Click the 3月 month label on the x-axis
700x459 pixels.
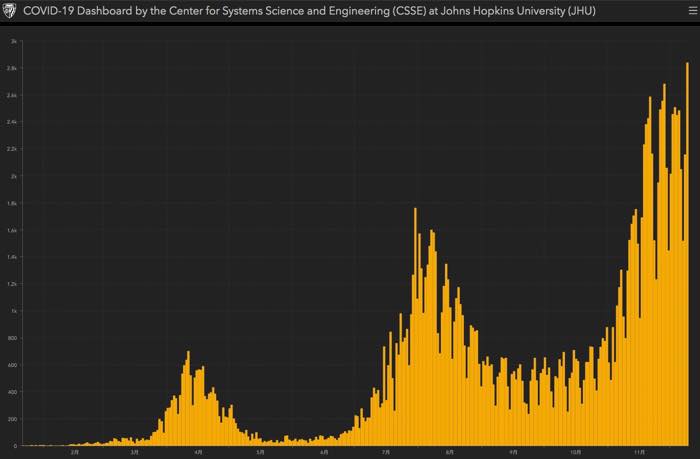point(134,453)
